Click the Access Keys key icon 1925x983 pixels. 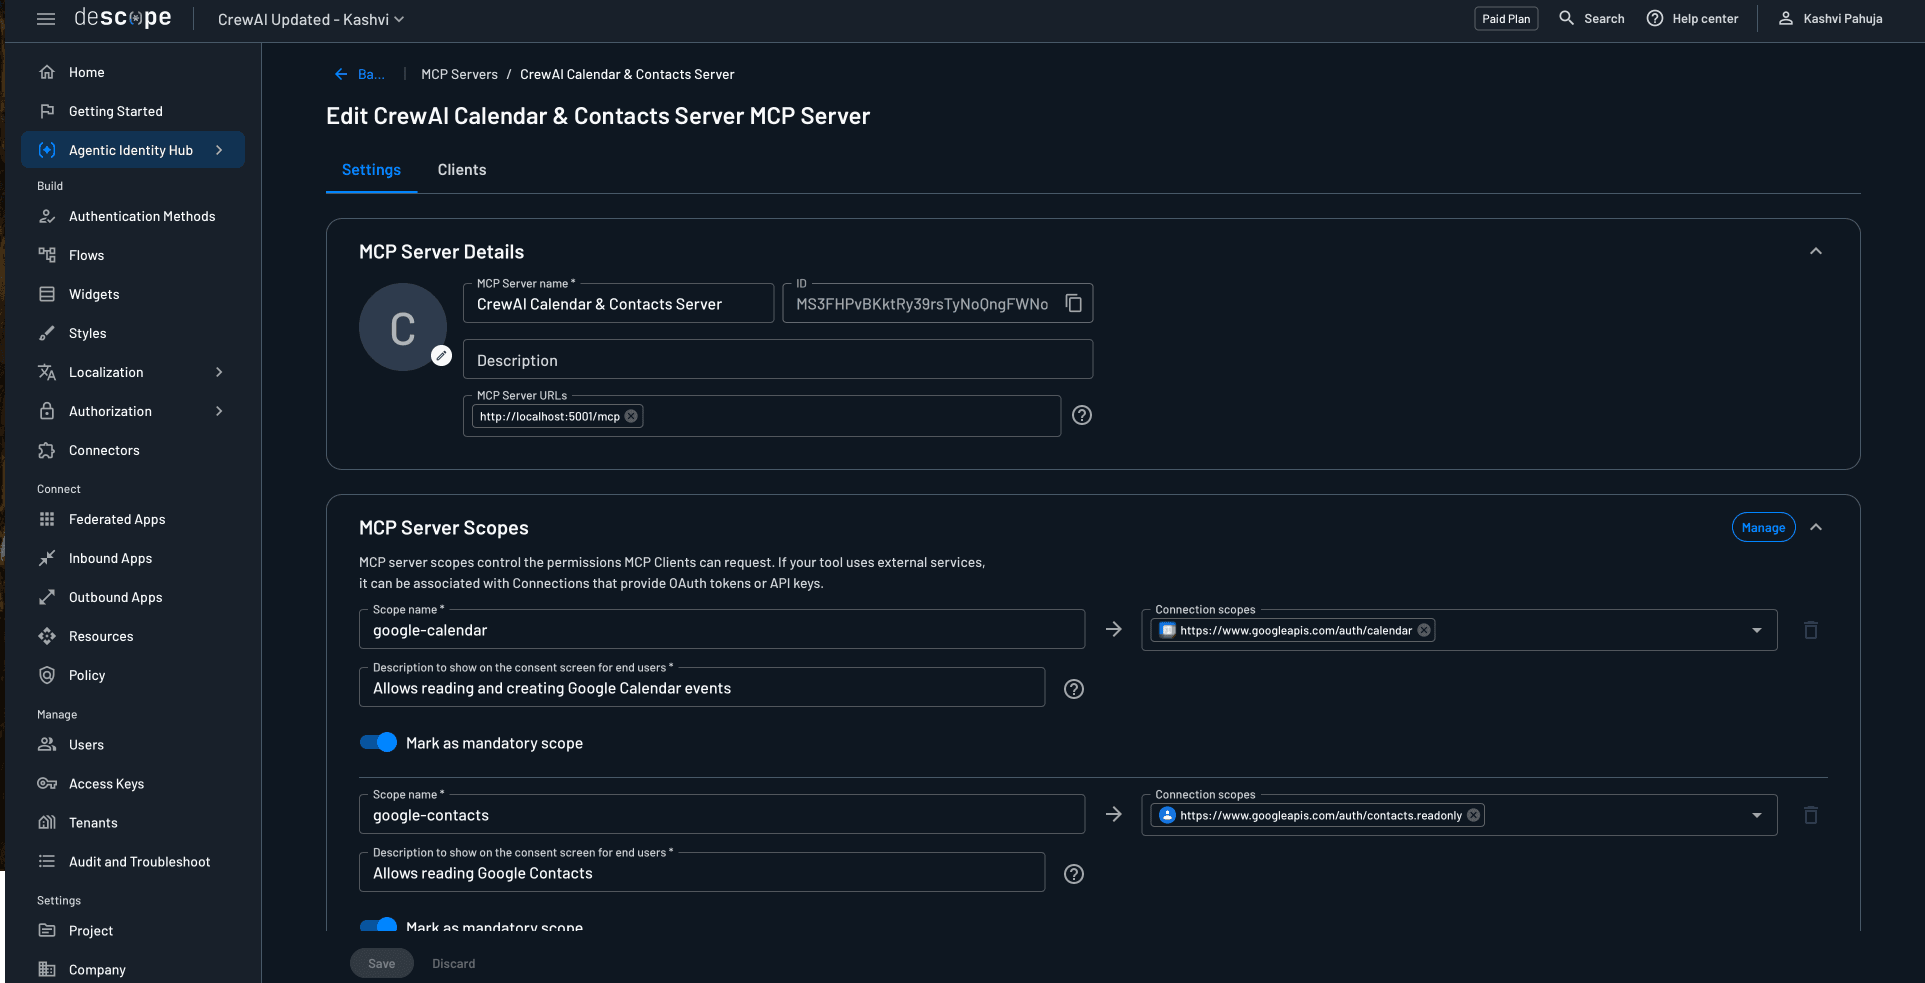point(47,783)
